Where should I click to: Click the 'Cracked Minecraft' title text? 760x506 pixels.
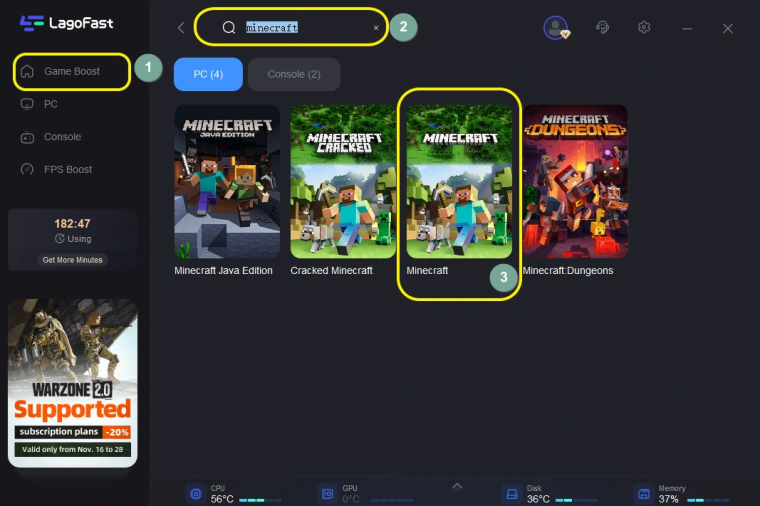click(x=332, y=270)
